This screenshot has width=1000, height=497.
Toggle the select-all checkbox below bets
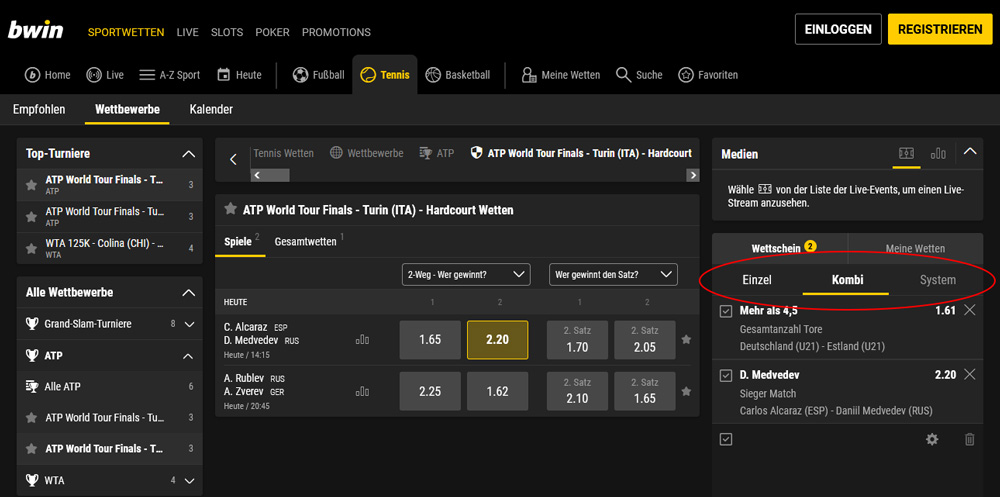[726, 439]
